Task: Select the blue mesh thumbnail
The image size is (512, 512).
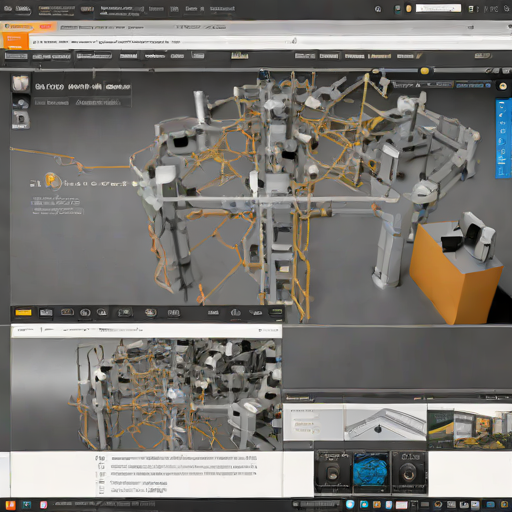Action: pyautogui.click(x=371, y=472)
